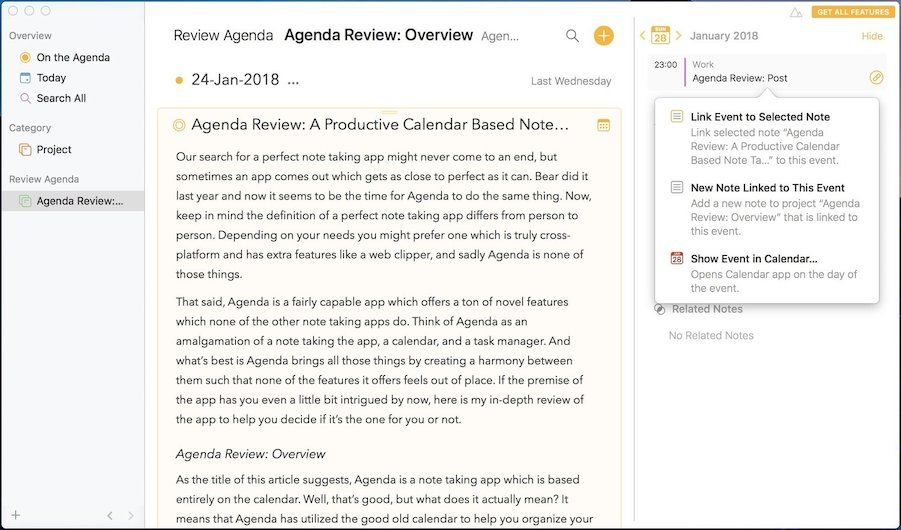
Task: Toggle On the Agenda circle on note title
Action: 179,125
